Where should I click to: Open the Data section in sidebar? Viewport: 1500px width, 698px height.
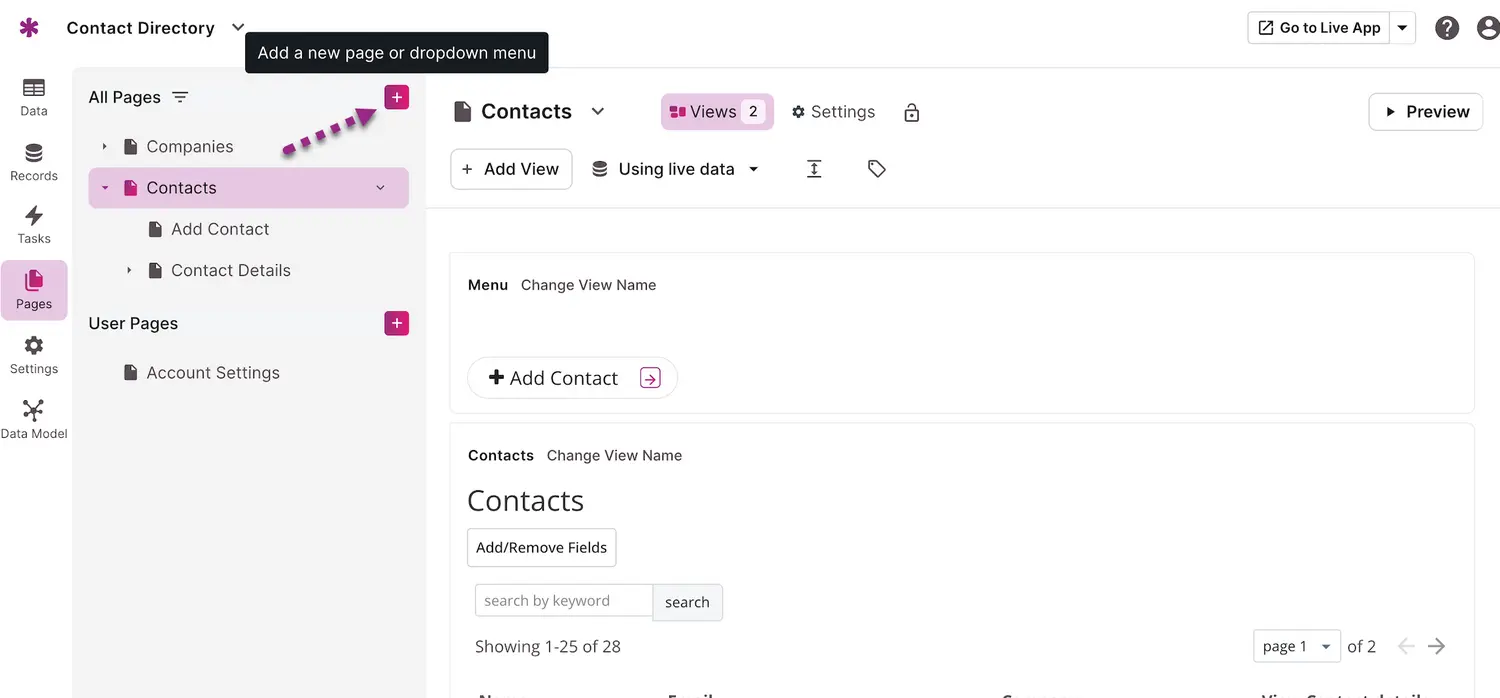tap(34, 97)
